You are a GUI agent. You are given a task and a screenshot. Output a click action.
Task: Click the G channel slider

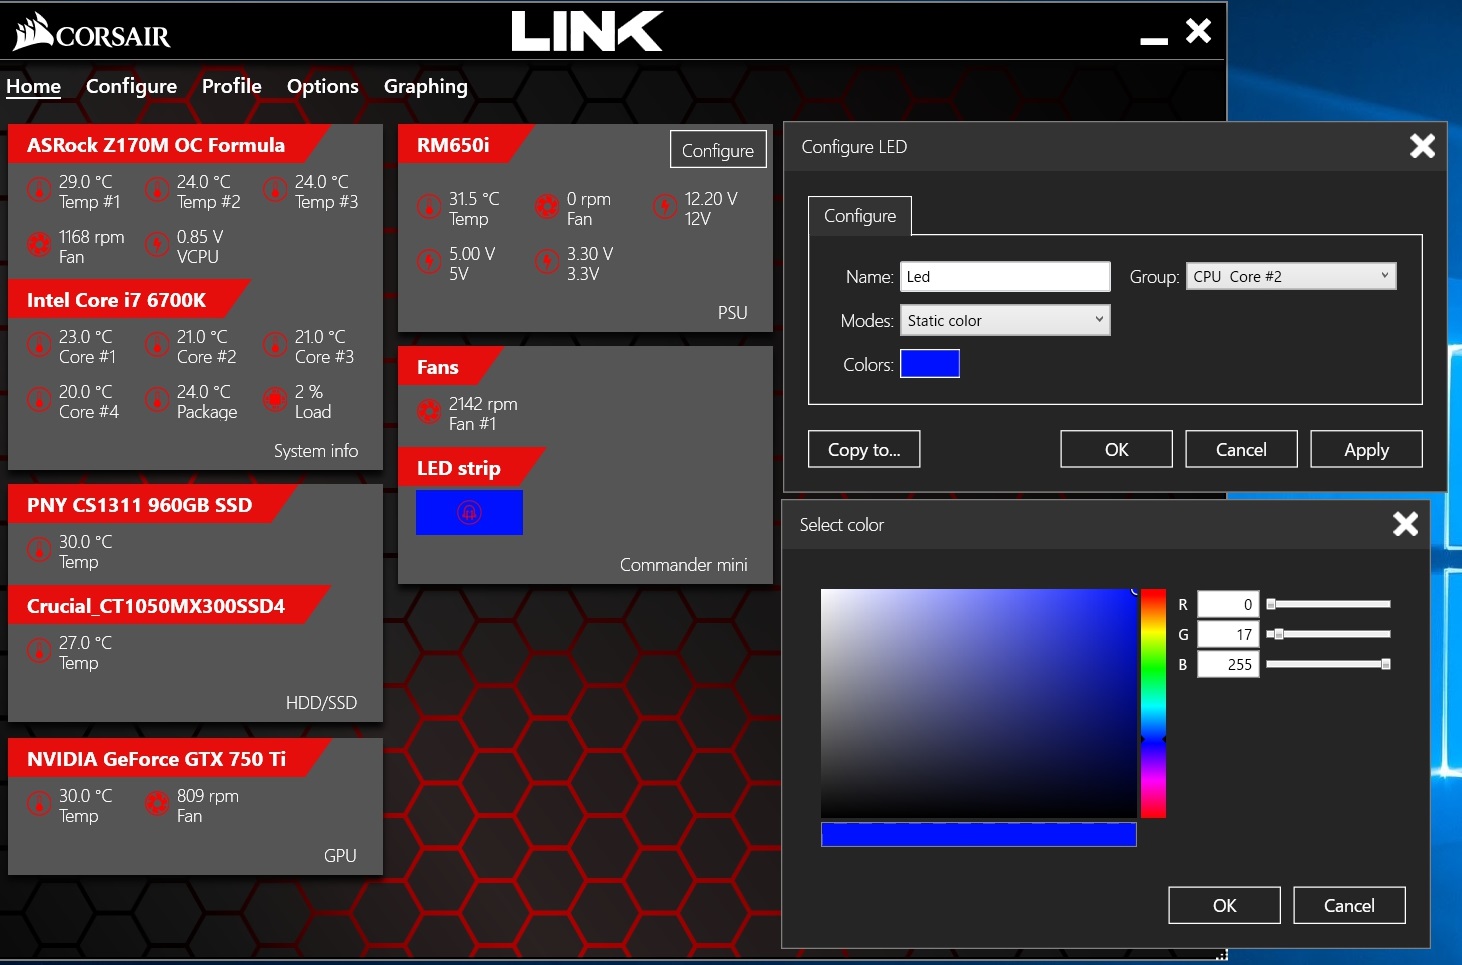(1328, 634)
